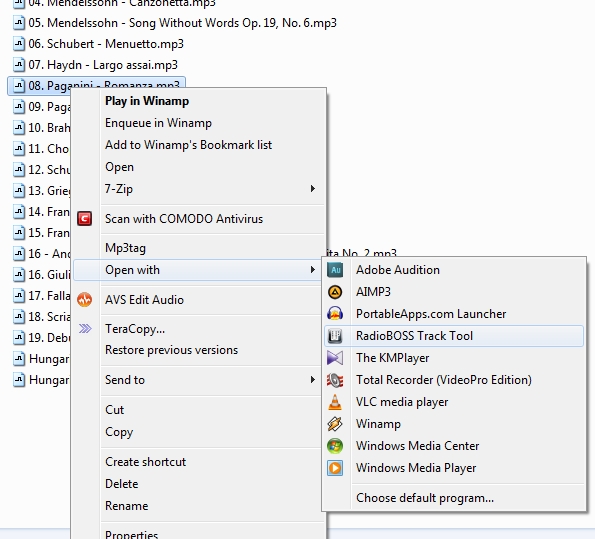The image size is (595, 539).
Task: Click the red COMODO Antivirus icon
Action: [x=85, y=219]
